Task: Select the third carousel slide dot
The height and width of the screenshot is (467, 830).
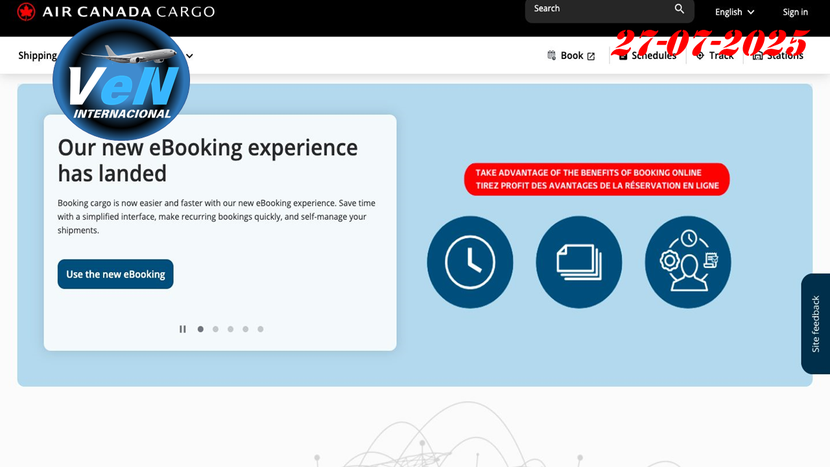Action: pos(230,329)
